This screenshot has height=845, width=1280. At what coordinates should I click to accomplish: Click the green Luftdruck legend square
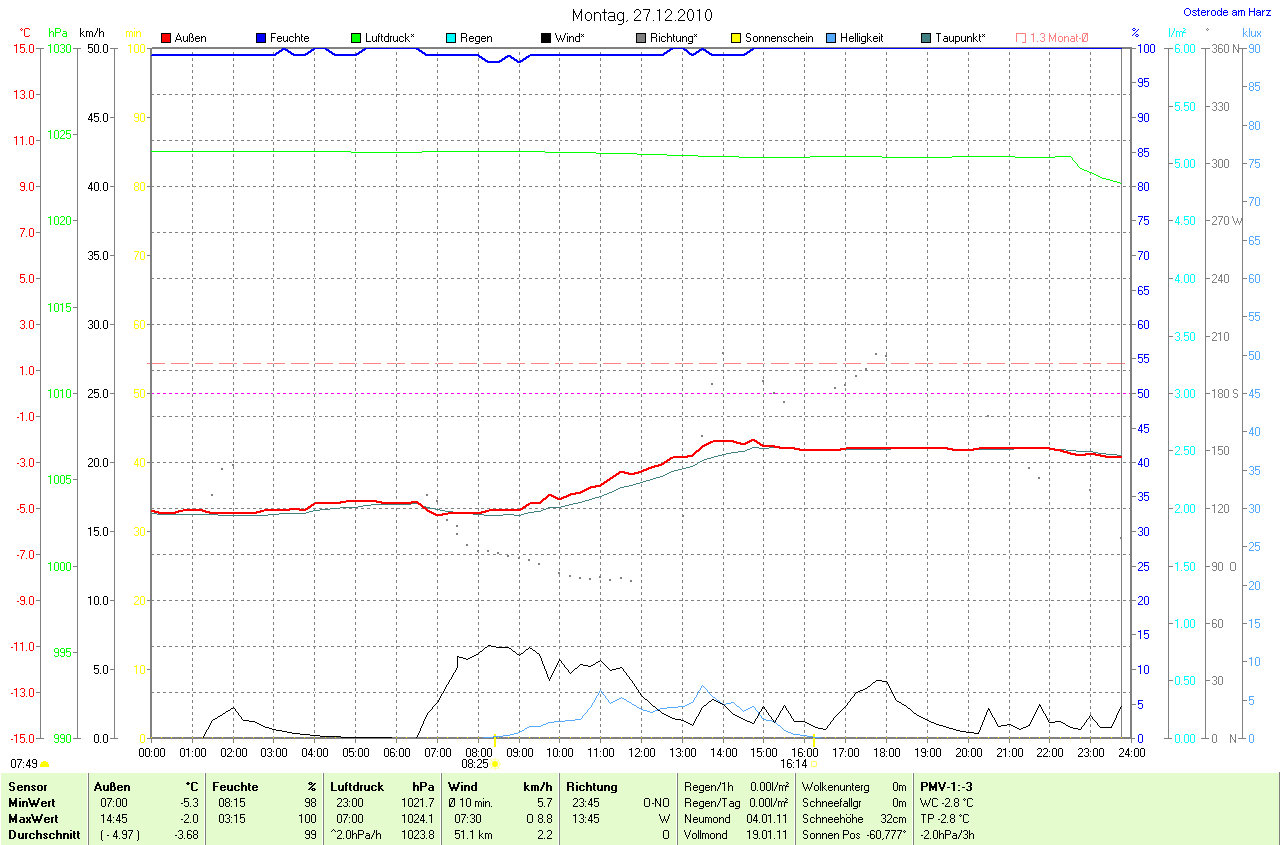pyautogui.click(x=356, y=38)
